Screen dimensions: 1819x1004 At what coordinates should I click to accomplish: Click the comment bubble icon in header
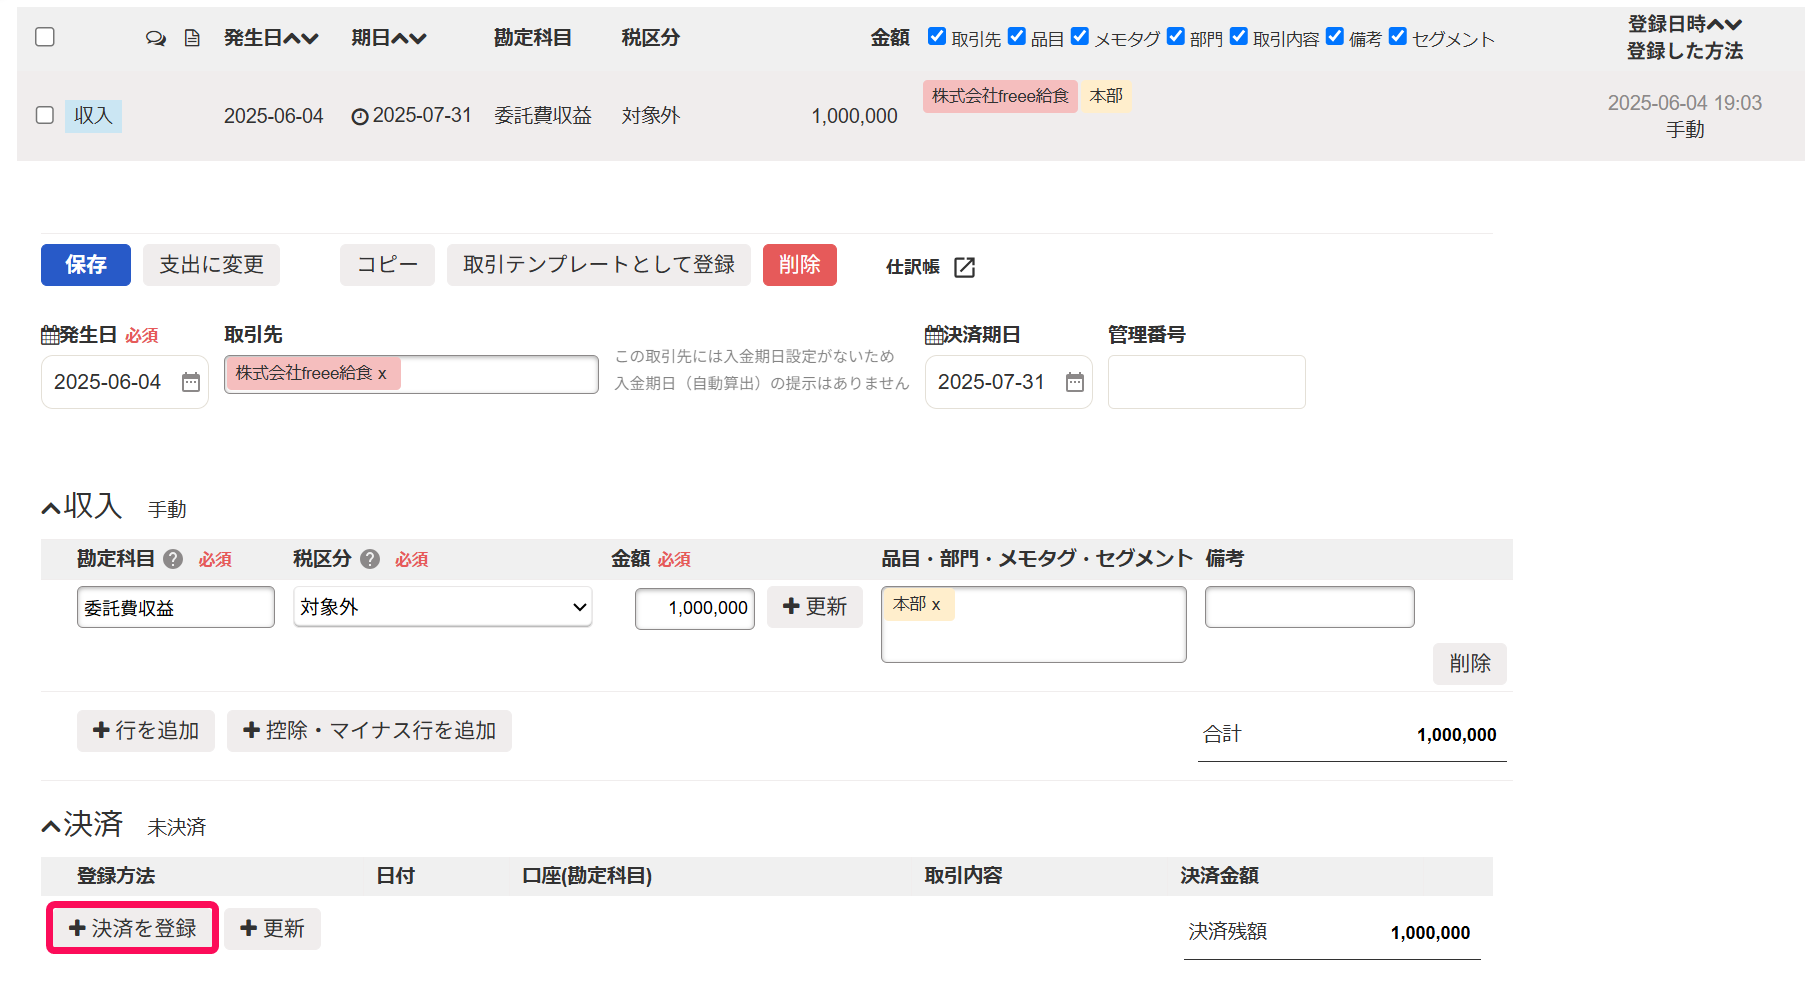155,38
